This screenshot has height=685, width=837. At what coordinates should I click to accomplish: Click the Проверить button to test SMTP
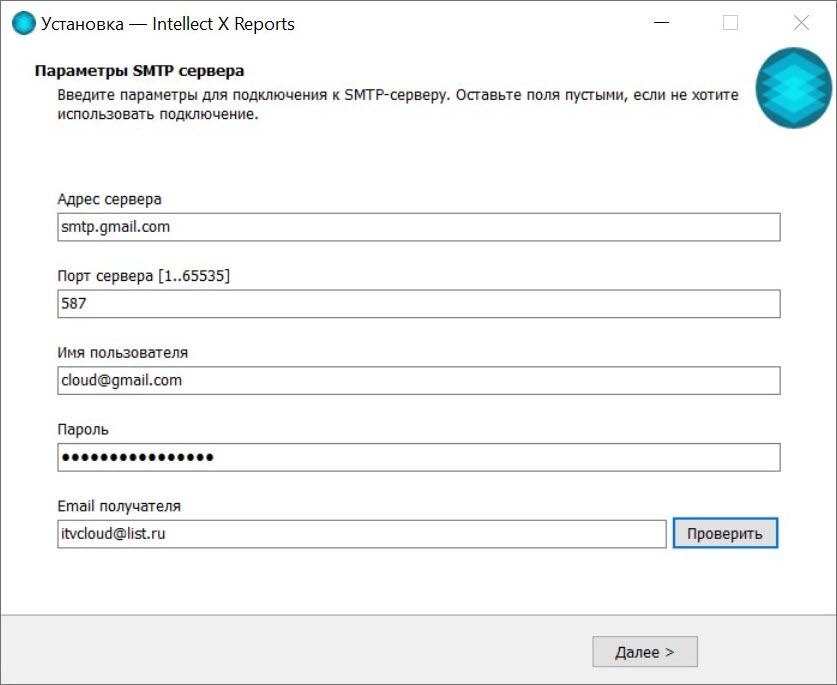(725, 533)
